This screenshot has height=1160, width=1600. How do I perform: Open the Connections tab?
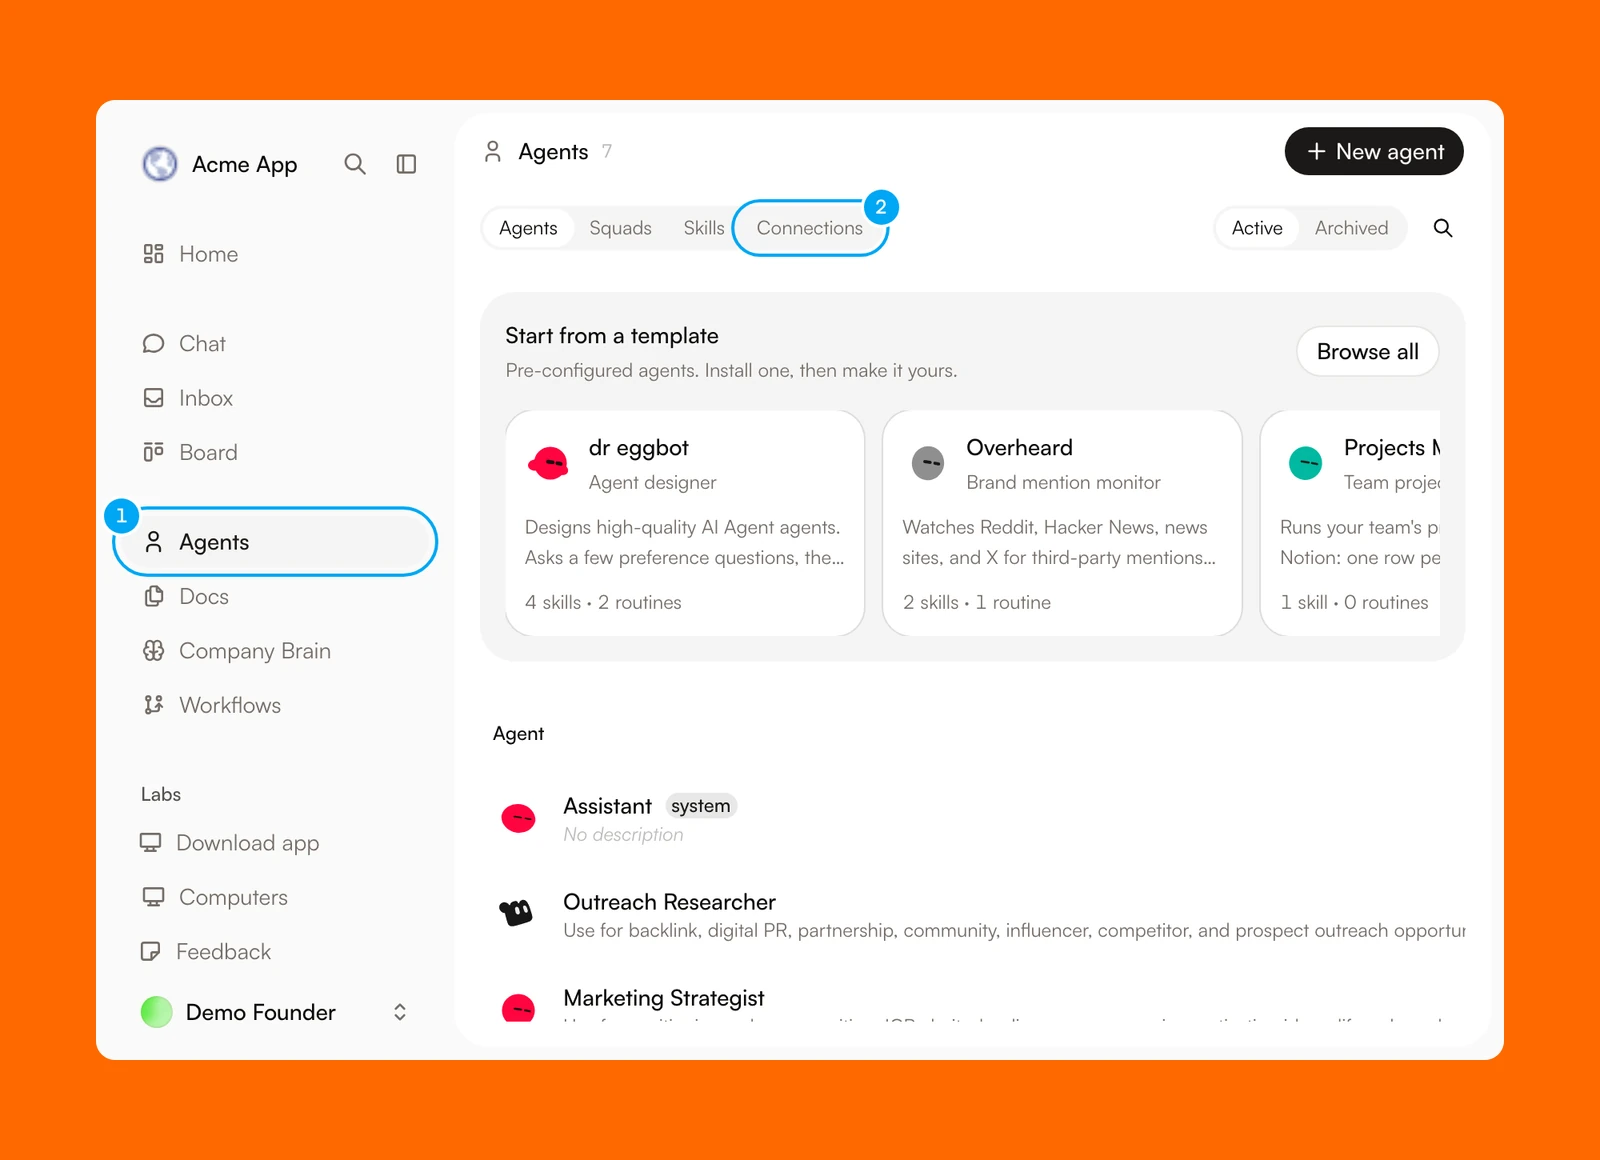tap(810, 228)
